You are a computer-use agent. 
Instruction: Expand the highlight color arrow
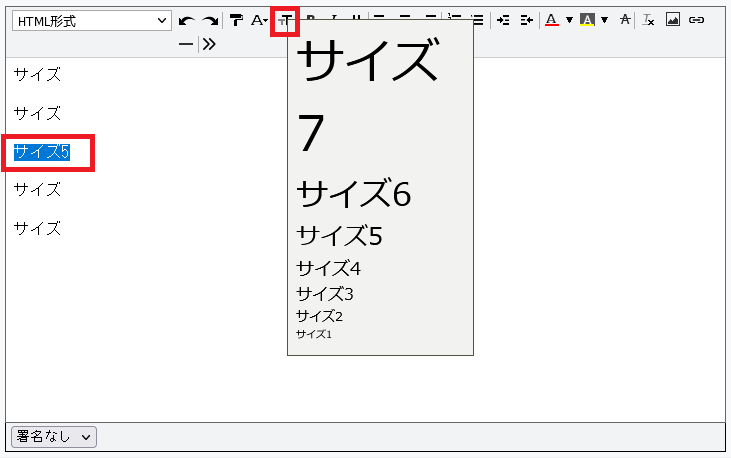(x=605, y=20)
